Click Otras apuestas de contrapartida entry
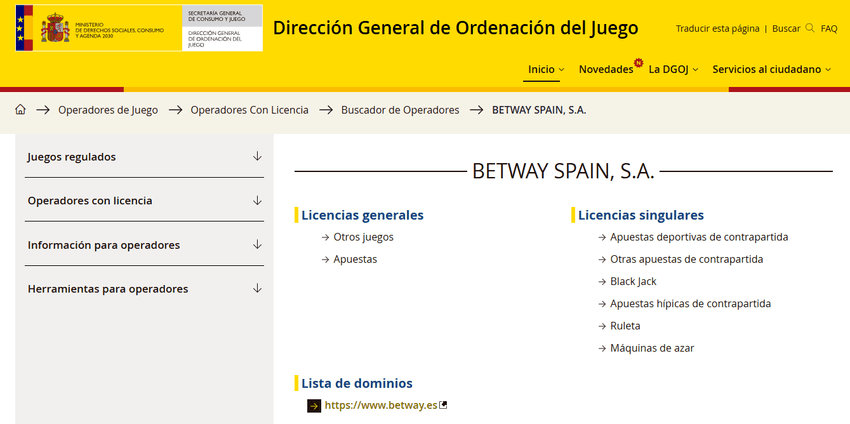This screenshot has height=424, width=850. point(686,259)
